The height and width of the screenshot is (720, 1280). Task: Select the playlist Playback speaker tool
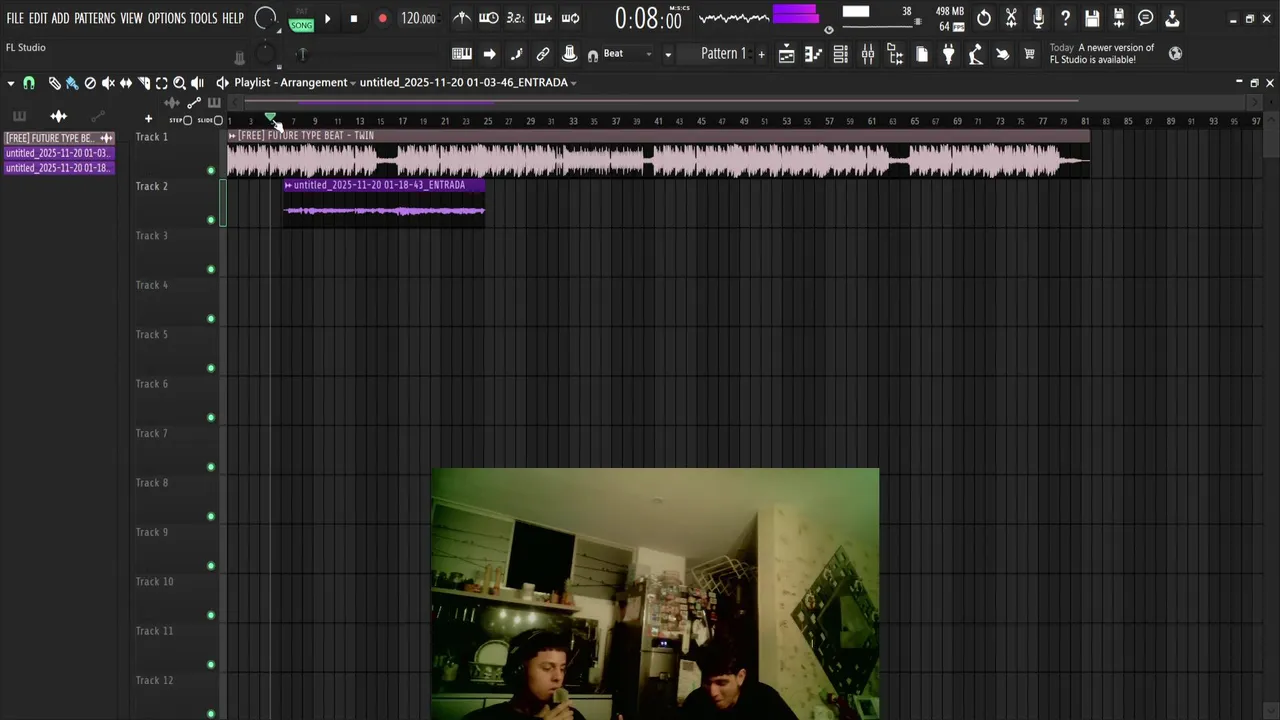(x=198, y=83)
